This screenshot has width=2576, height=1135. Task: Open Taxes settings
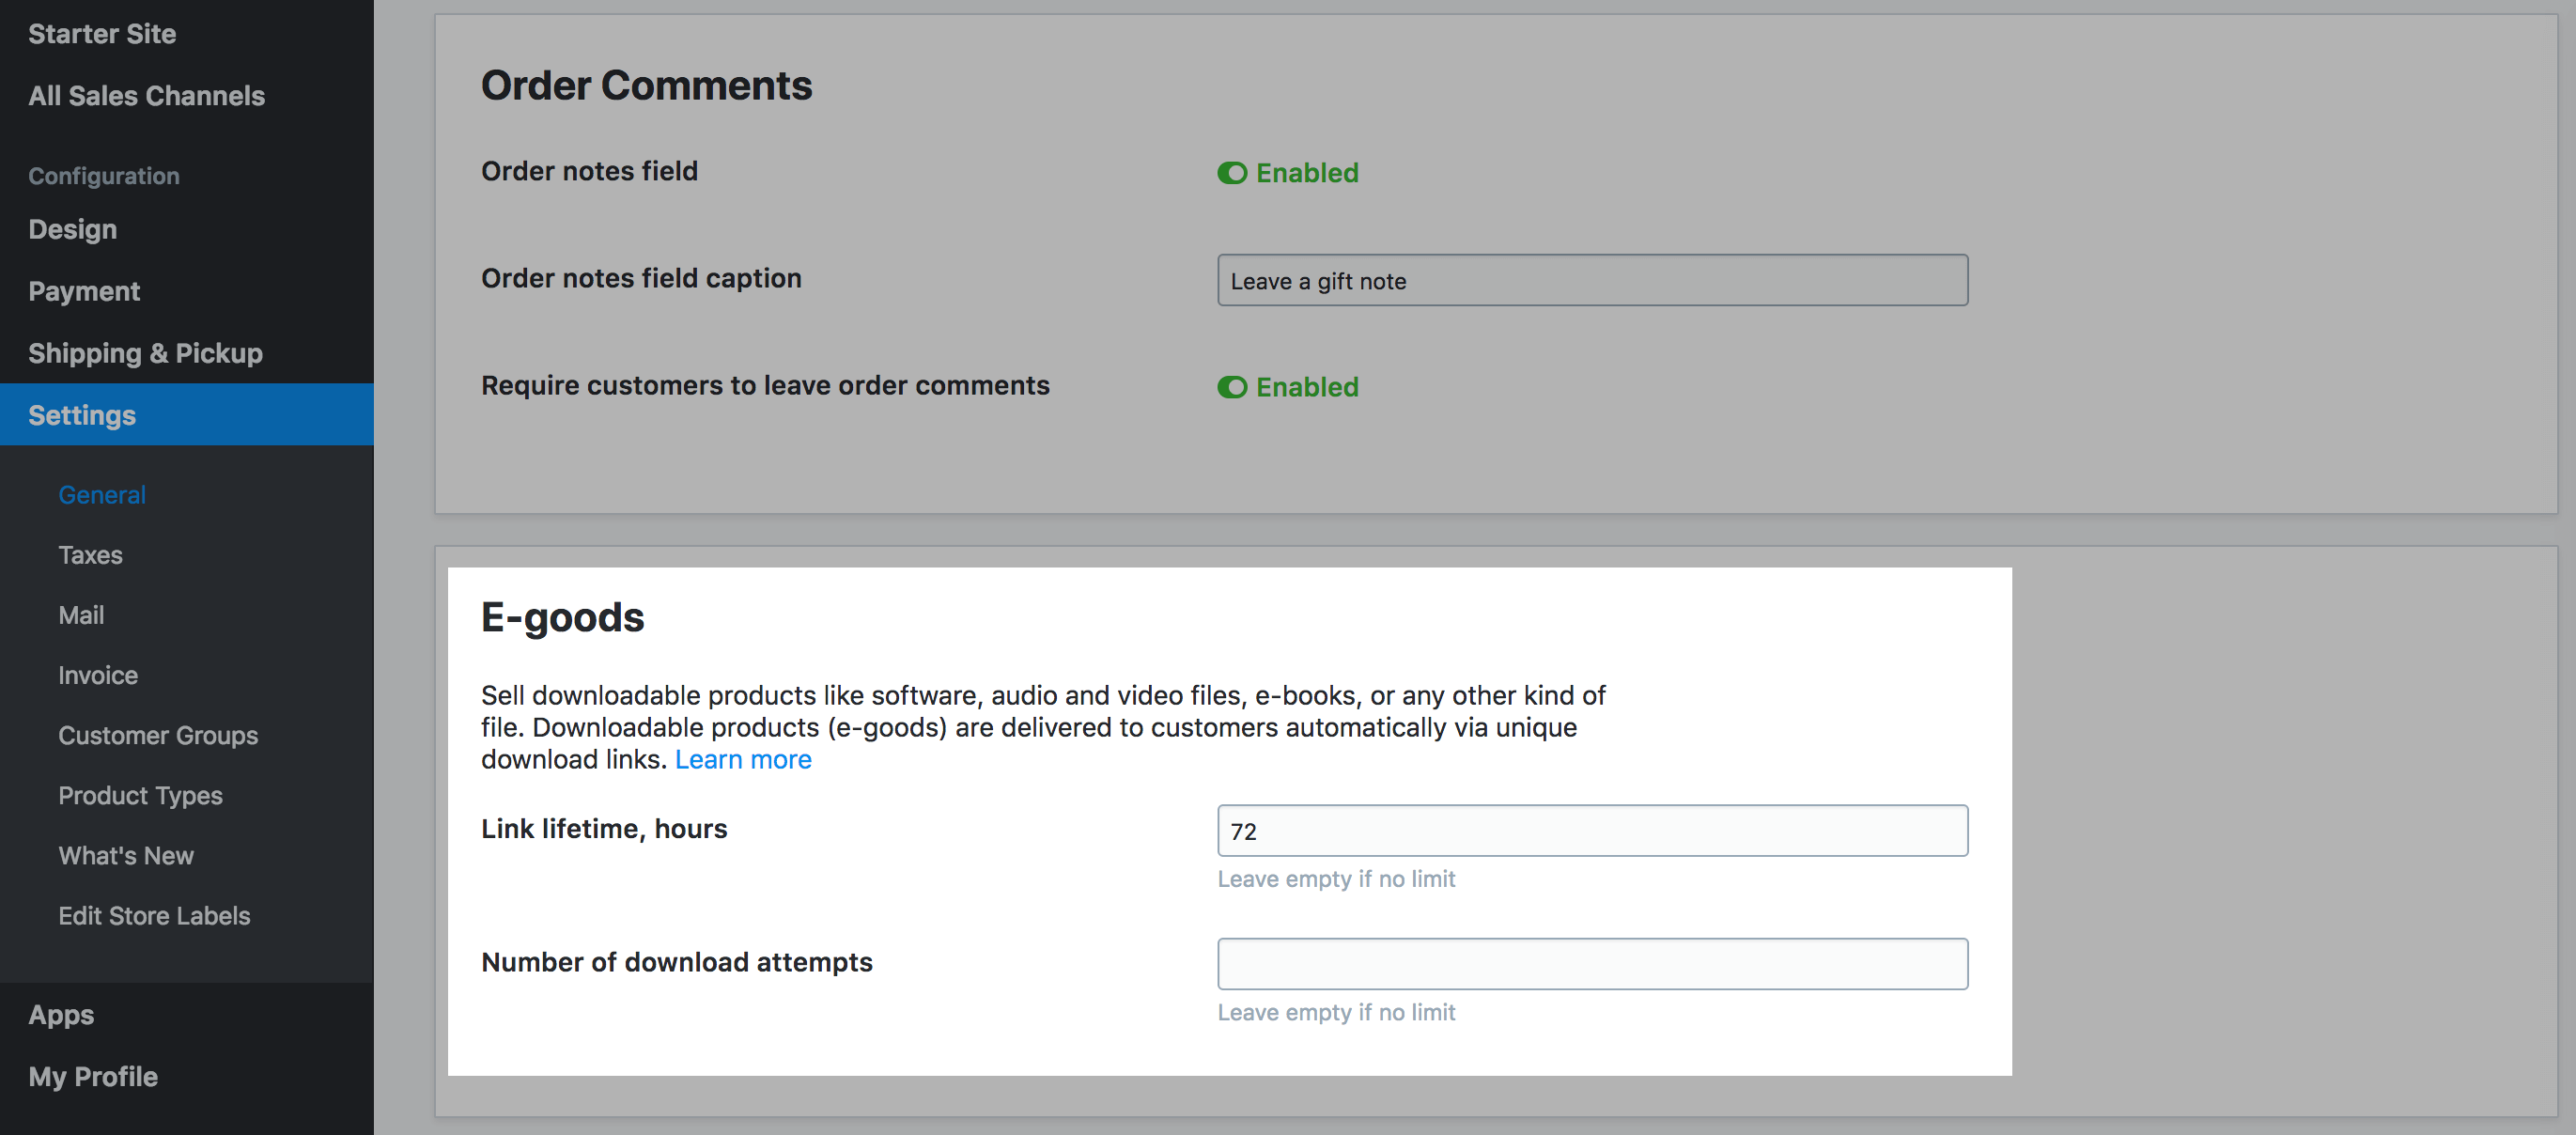point(90,554)
